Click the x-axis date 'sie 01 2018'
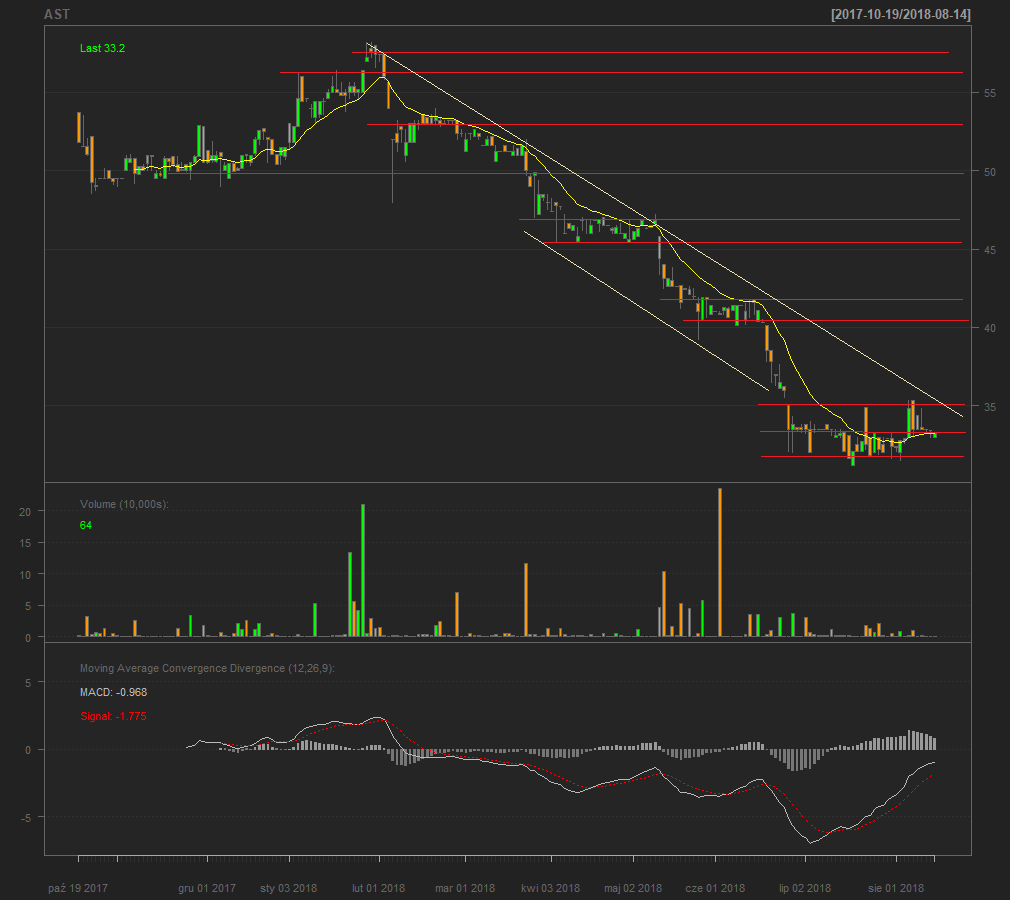 [895, 888]
